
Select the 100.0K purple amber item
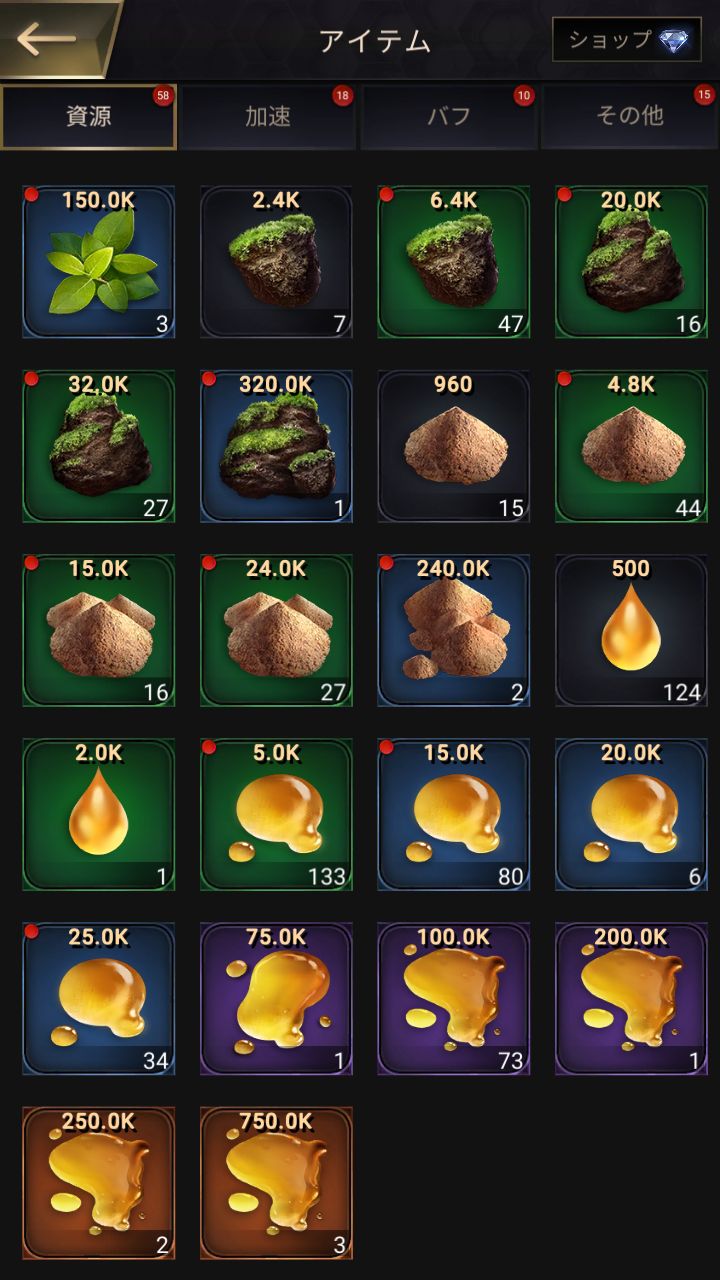point(454,998)
